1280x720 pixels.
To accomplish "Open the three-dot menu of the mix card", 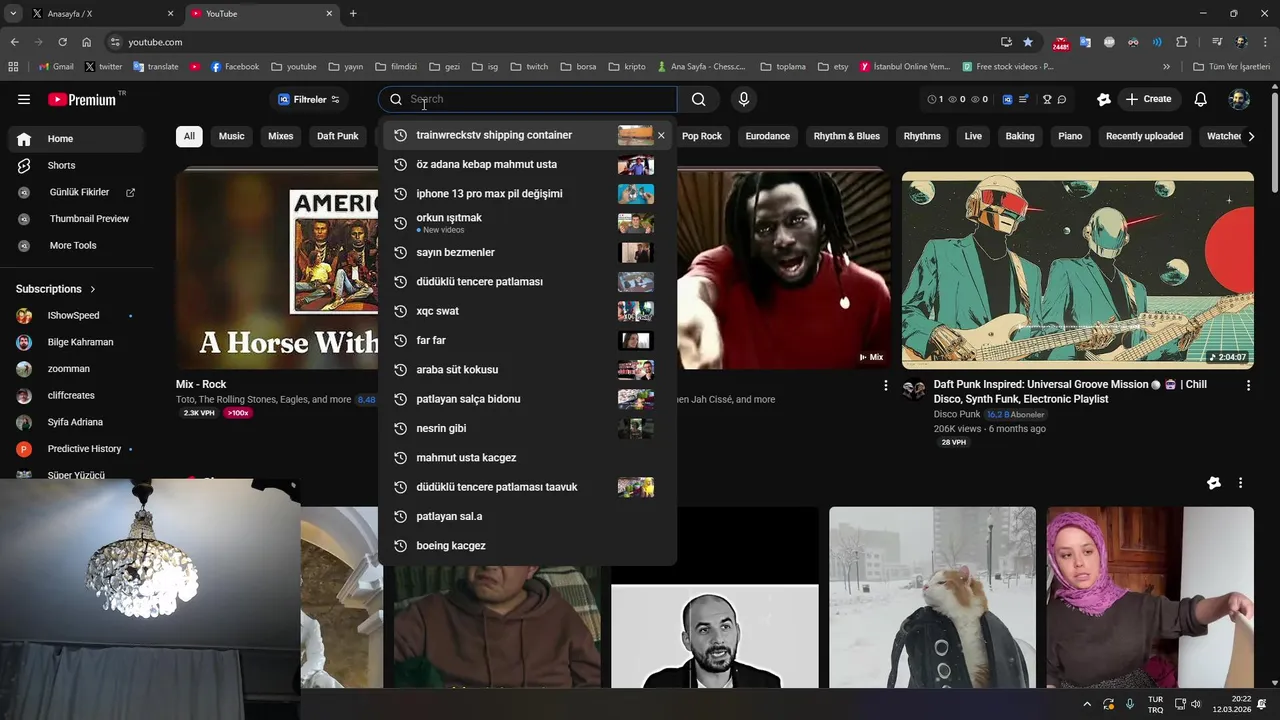I will (x=885, y=385).
